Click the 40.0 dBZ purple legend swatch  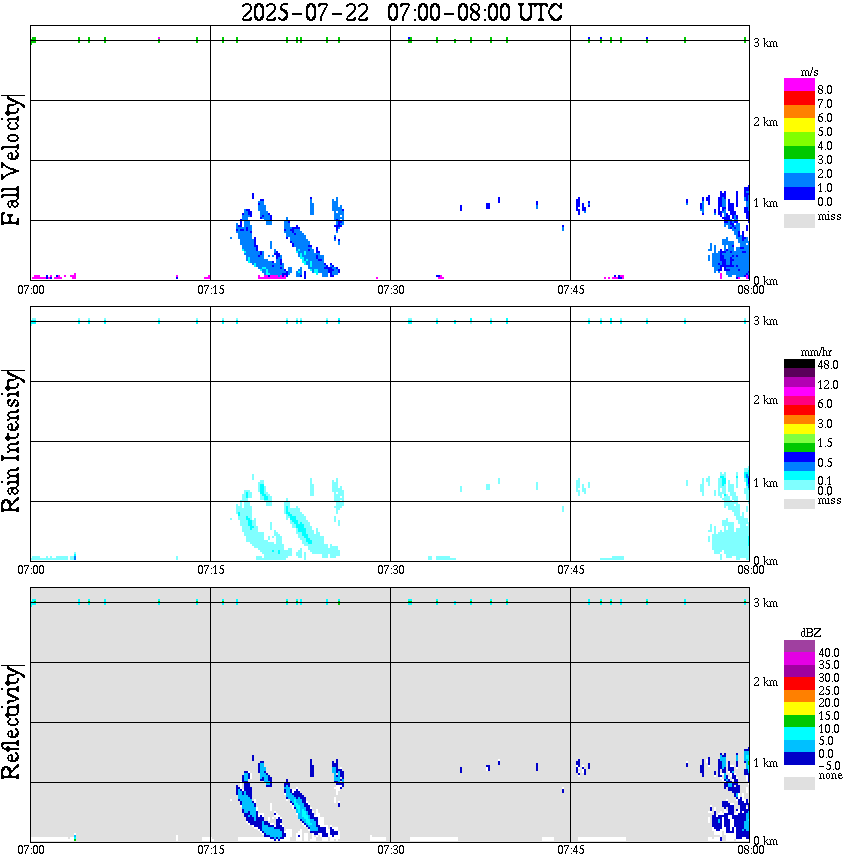coord(799,646)
